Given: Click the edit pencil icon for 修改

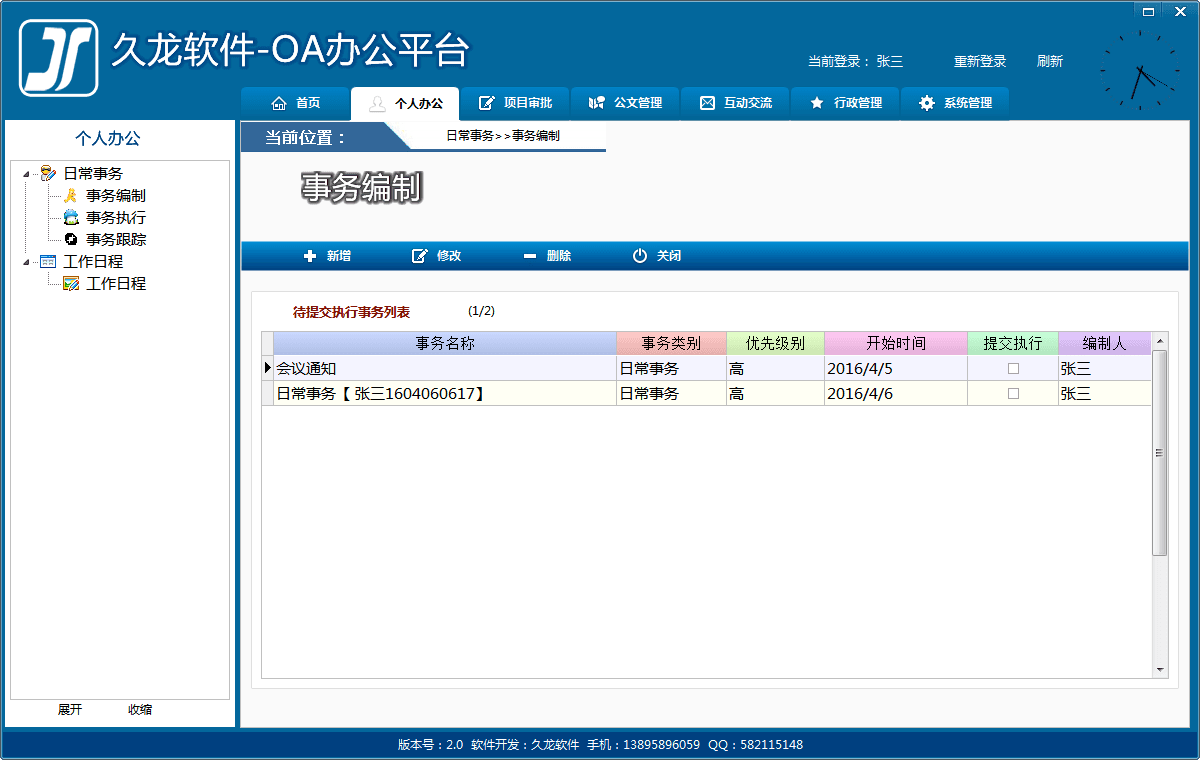Looking at the screenshot, I should [420, 256].
